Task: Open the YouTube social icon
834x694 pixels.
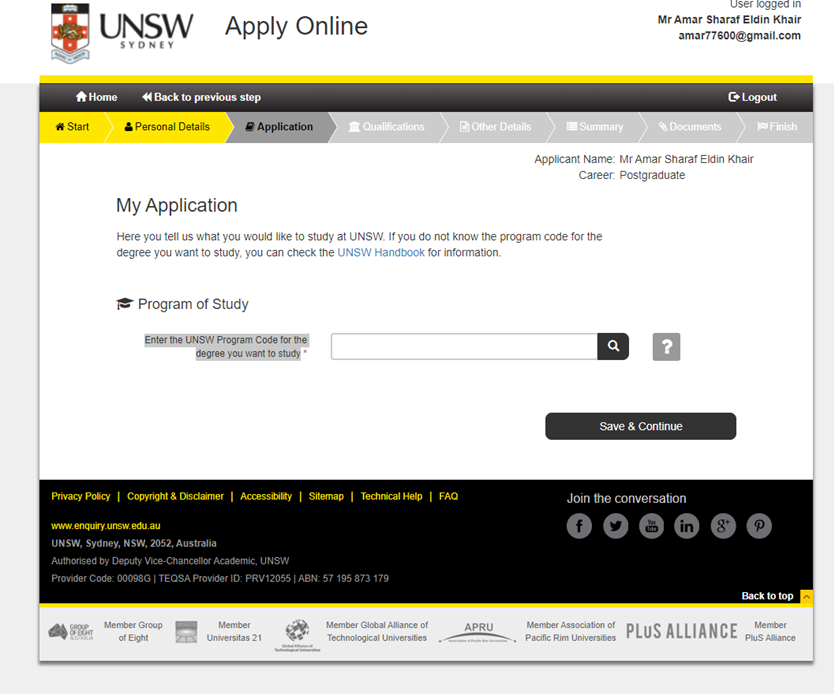Action: pyautogui.click(x=652, y=526)
